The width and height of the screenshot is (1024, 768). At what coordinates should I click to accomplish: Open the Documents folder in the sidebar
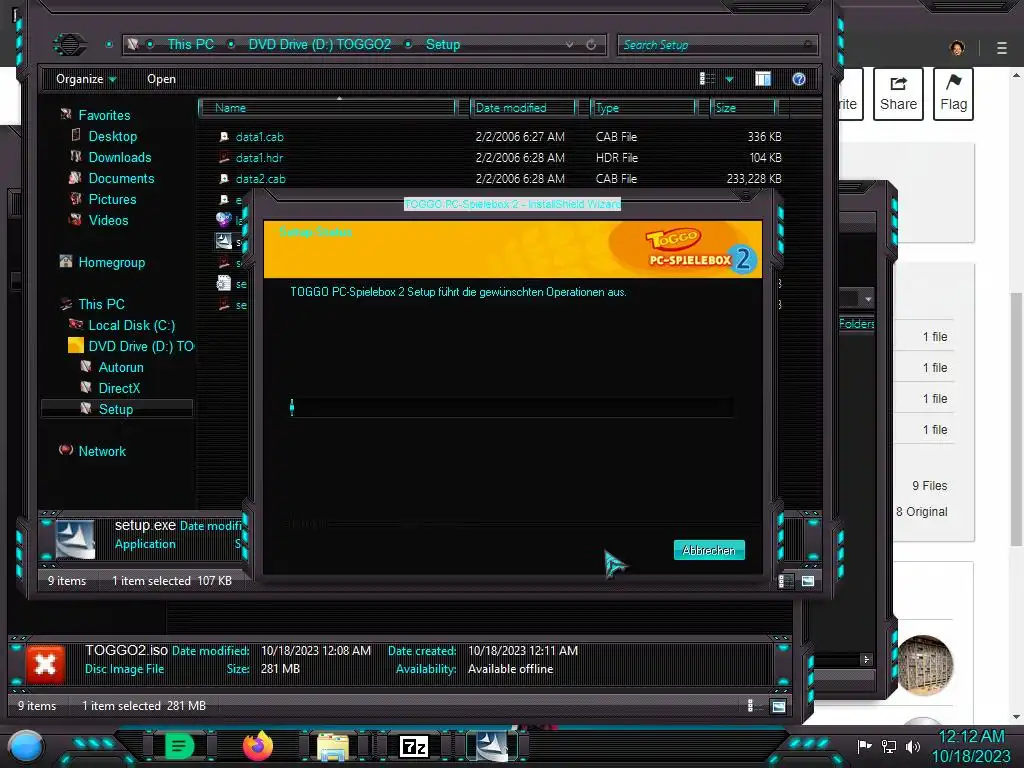121,178
